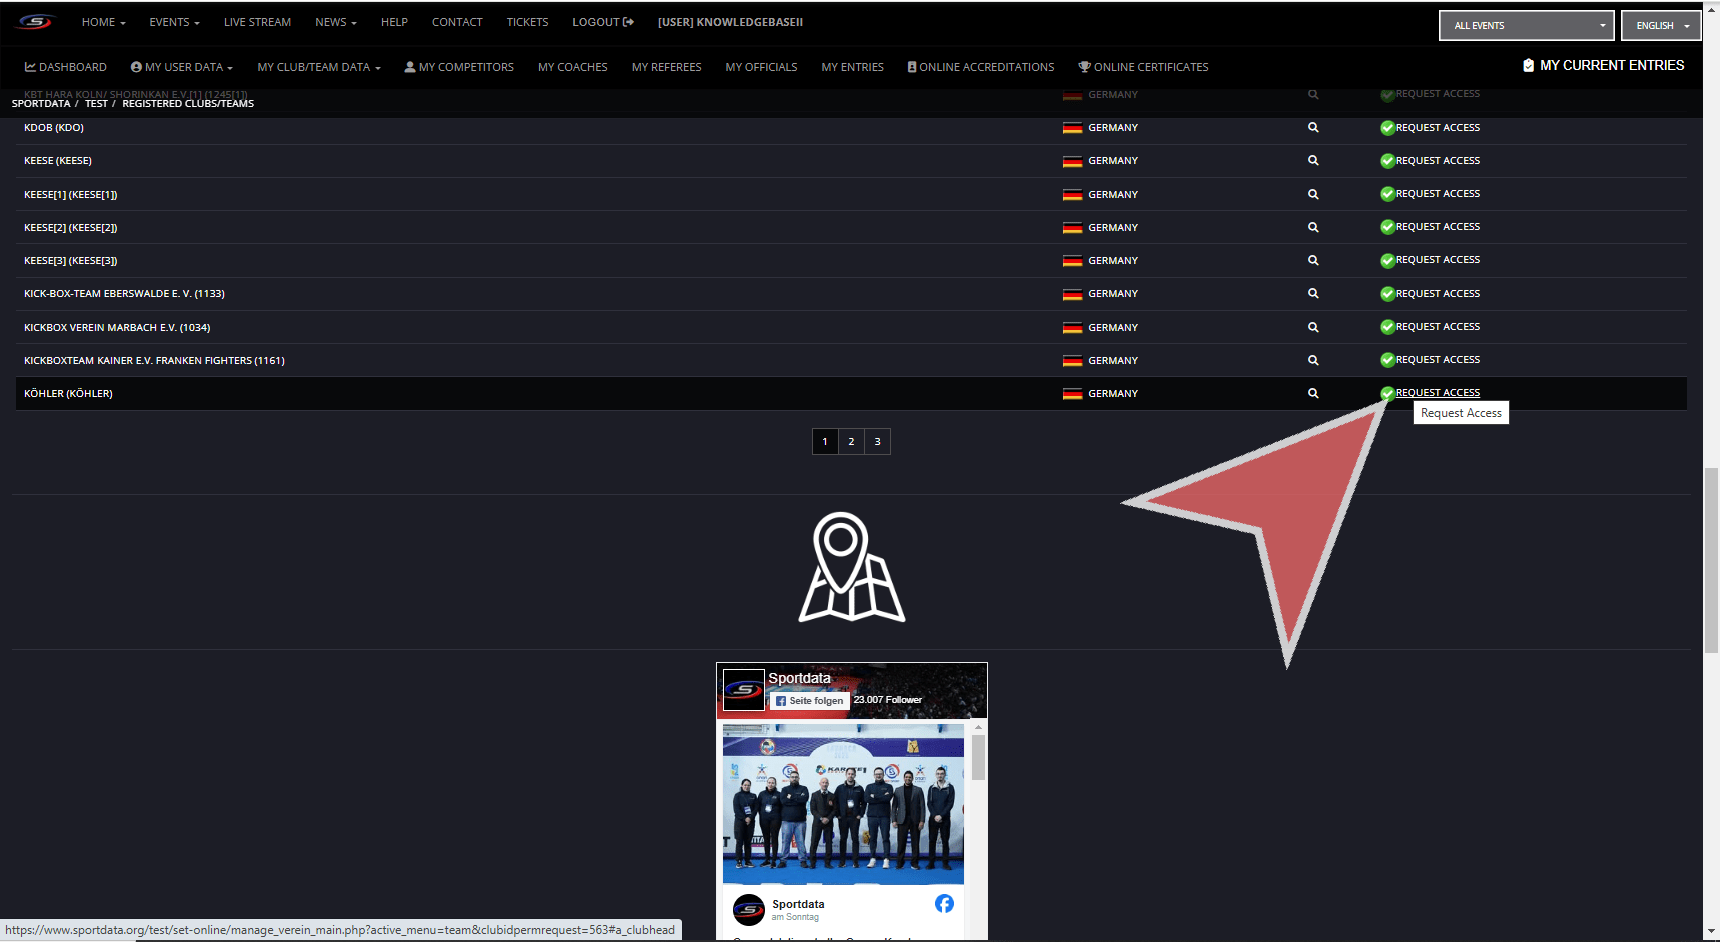1721x942 pixels.
Task: Expand the All Events dropdown
Action: pos(1526,26)
